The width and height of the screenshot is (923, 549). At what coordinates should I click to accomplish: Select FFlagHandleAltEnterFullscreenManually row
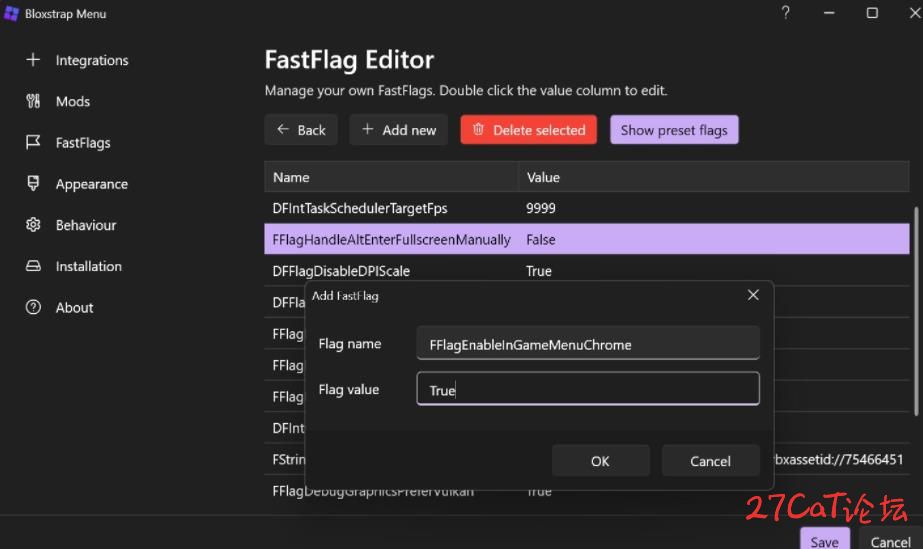[587, 239]
